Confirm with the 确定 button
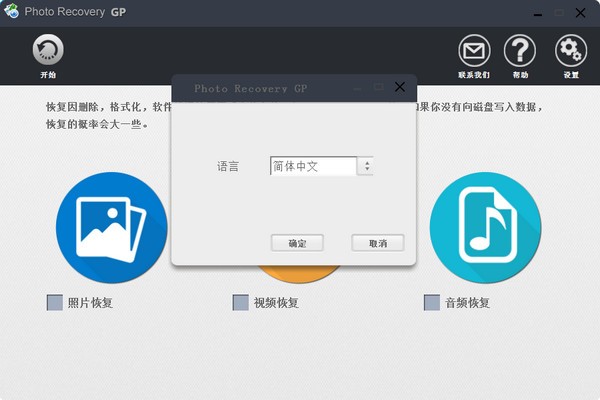 click(x=297, y=243)
